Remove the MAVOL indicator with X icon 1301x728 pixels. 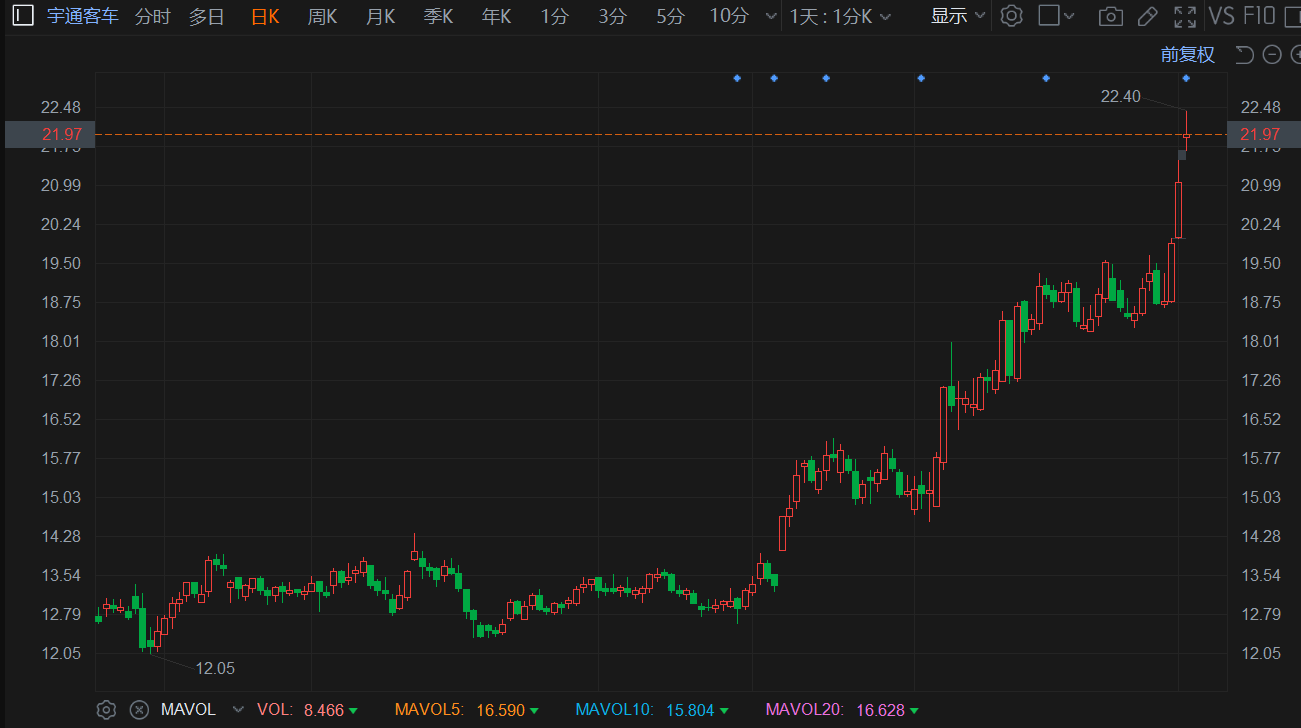(139, 710)
